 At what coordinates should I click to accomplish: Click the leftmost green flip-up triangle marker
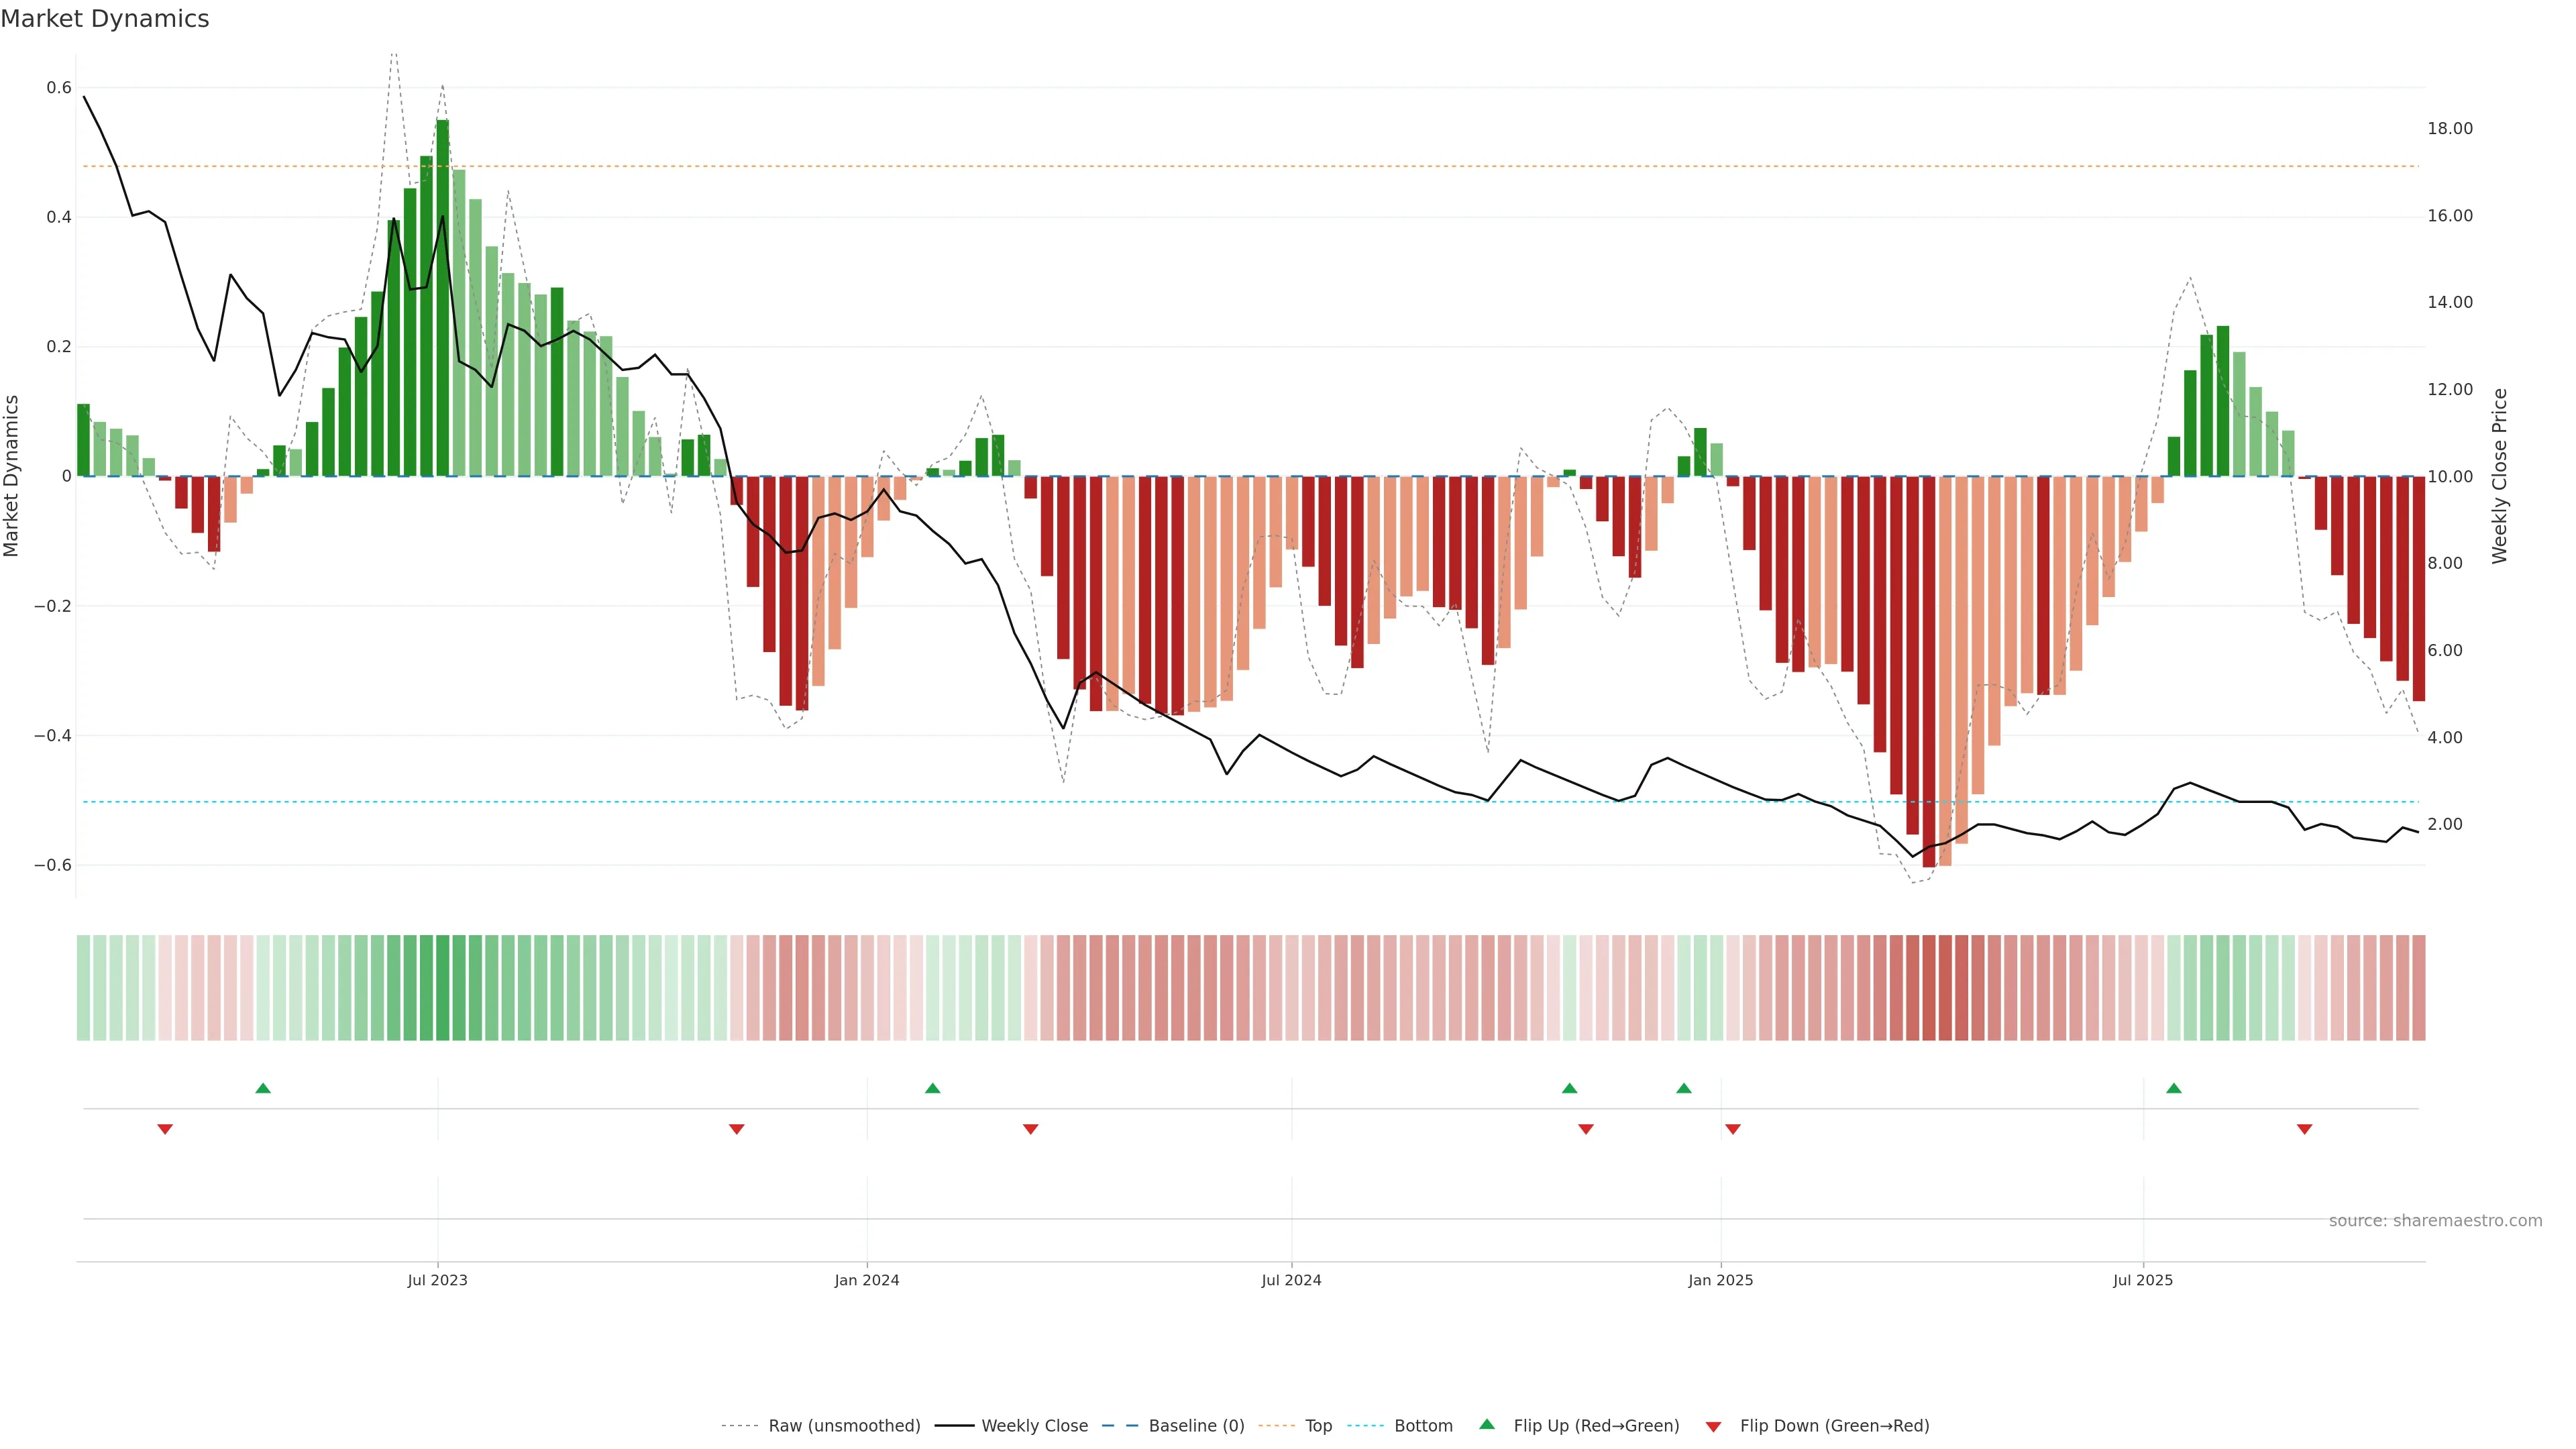(263, 1088)
